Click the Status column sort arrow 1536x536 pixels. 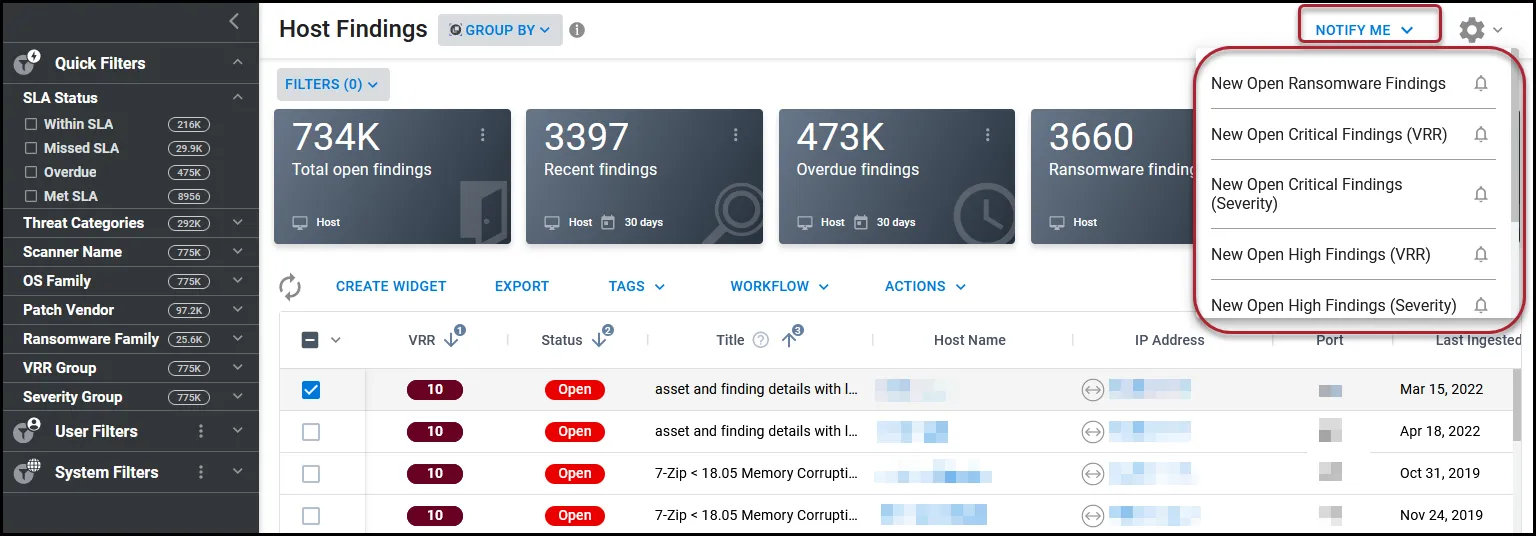point(598,340)
